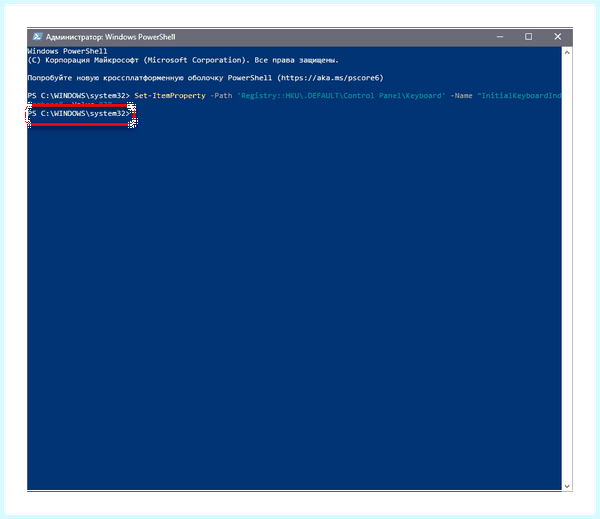The image size is (600, 519).
Task: Click the -Path parameter text
Action: (221, 96)
